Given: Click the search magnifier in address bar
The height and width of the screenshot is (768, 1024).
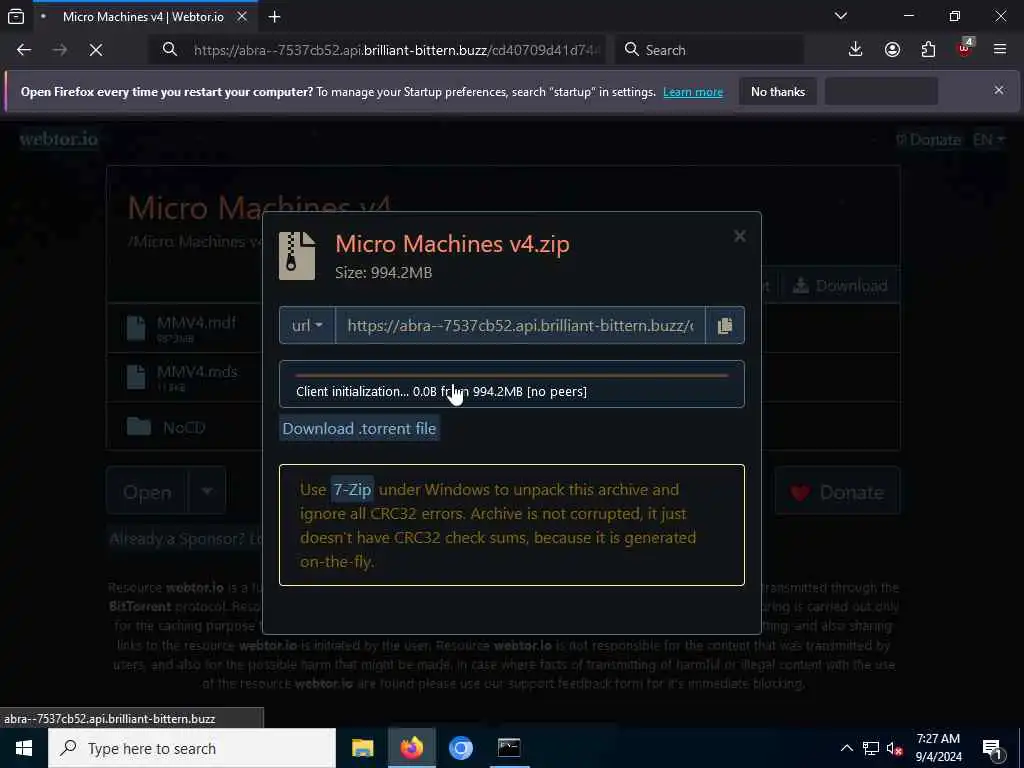Looking at the screenshot, I should point(170,50).
